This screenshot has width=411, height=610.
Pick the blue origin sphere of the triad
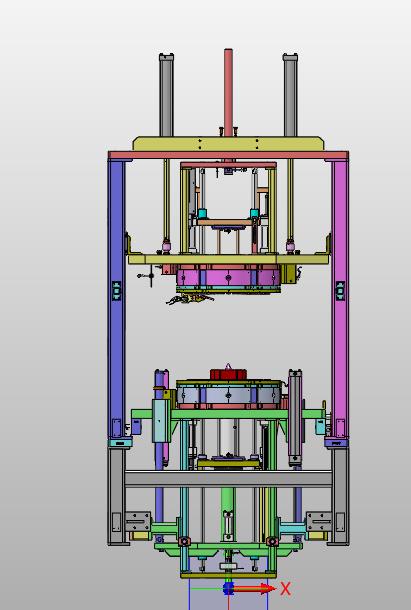coord(228,588)
